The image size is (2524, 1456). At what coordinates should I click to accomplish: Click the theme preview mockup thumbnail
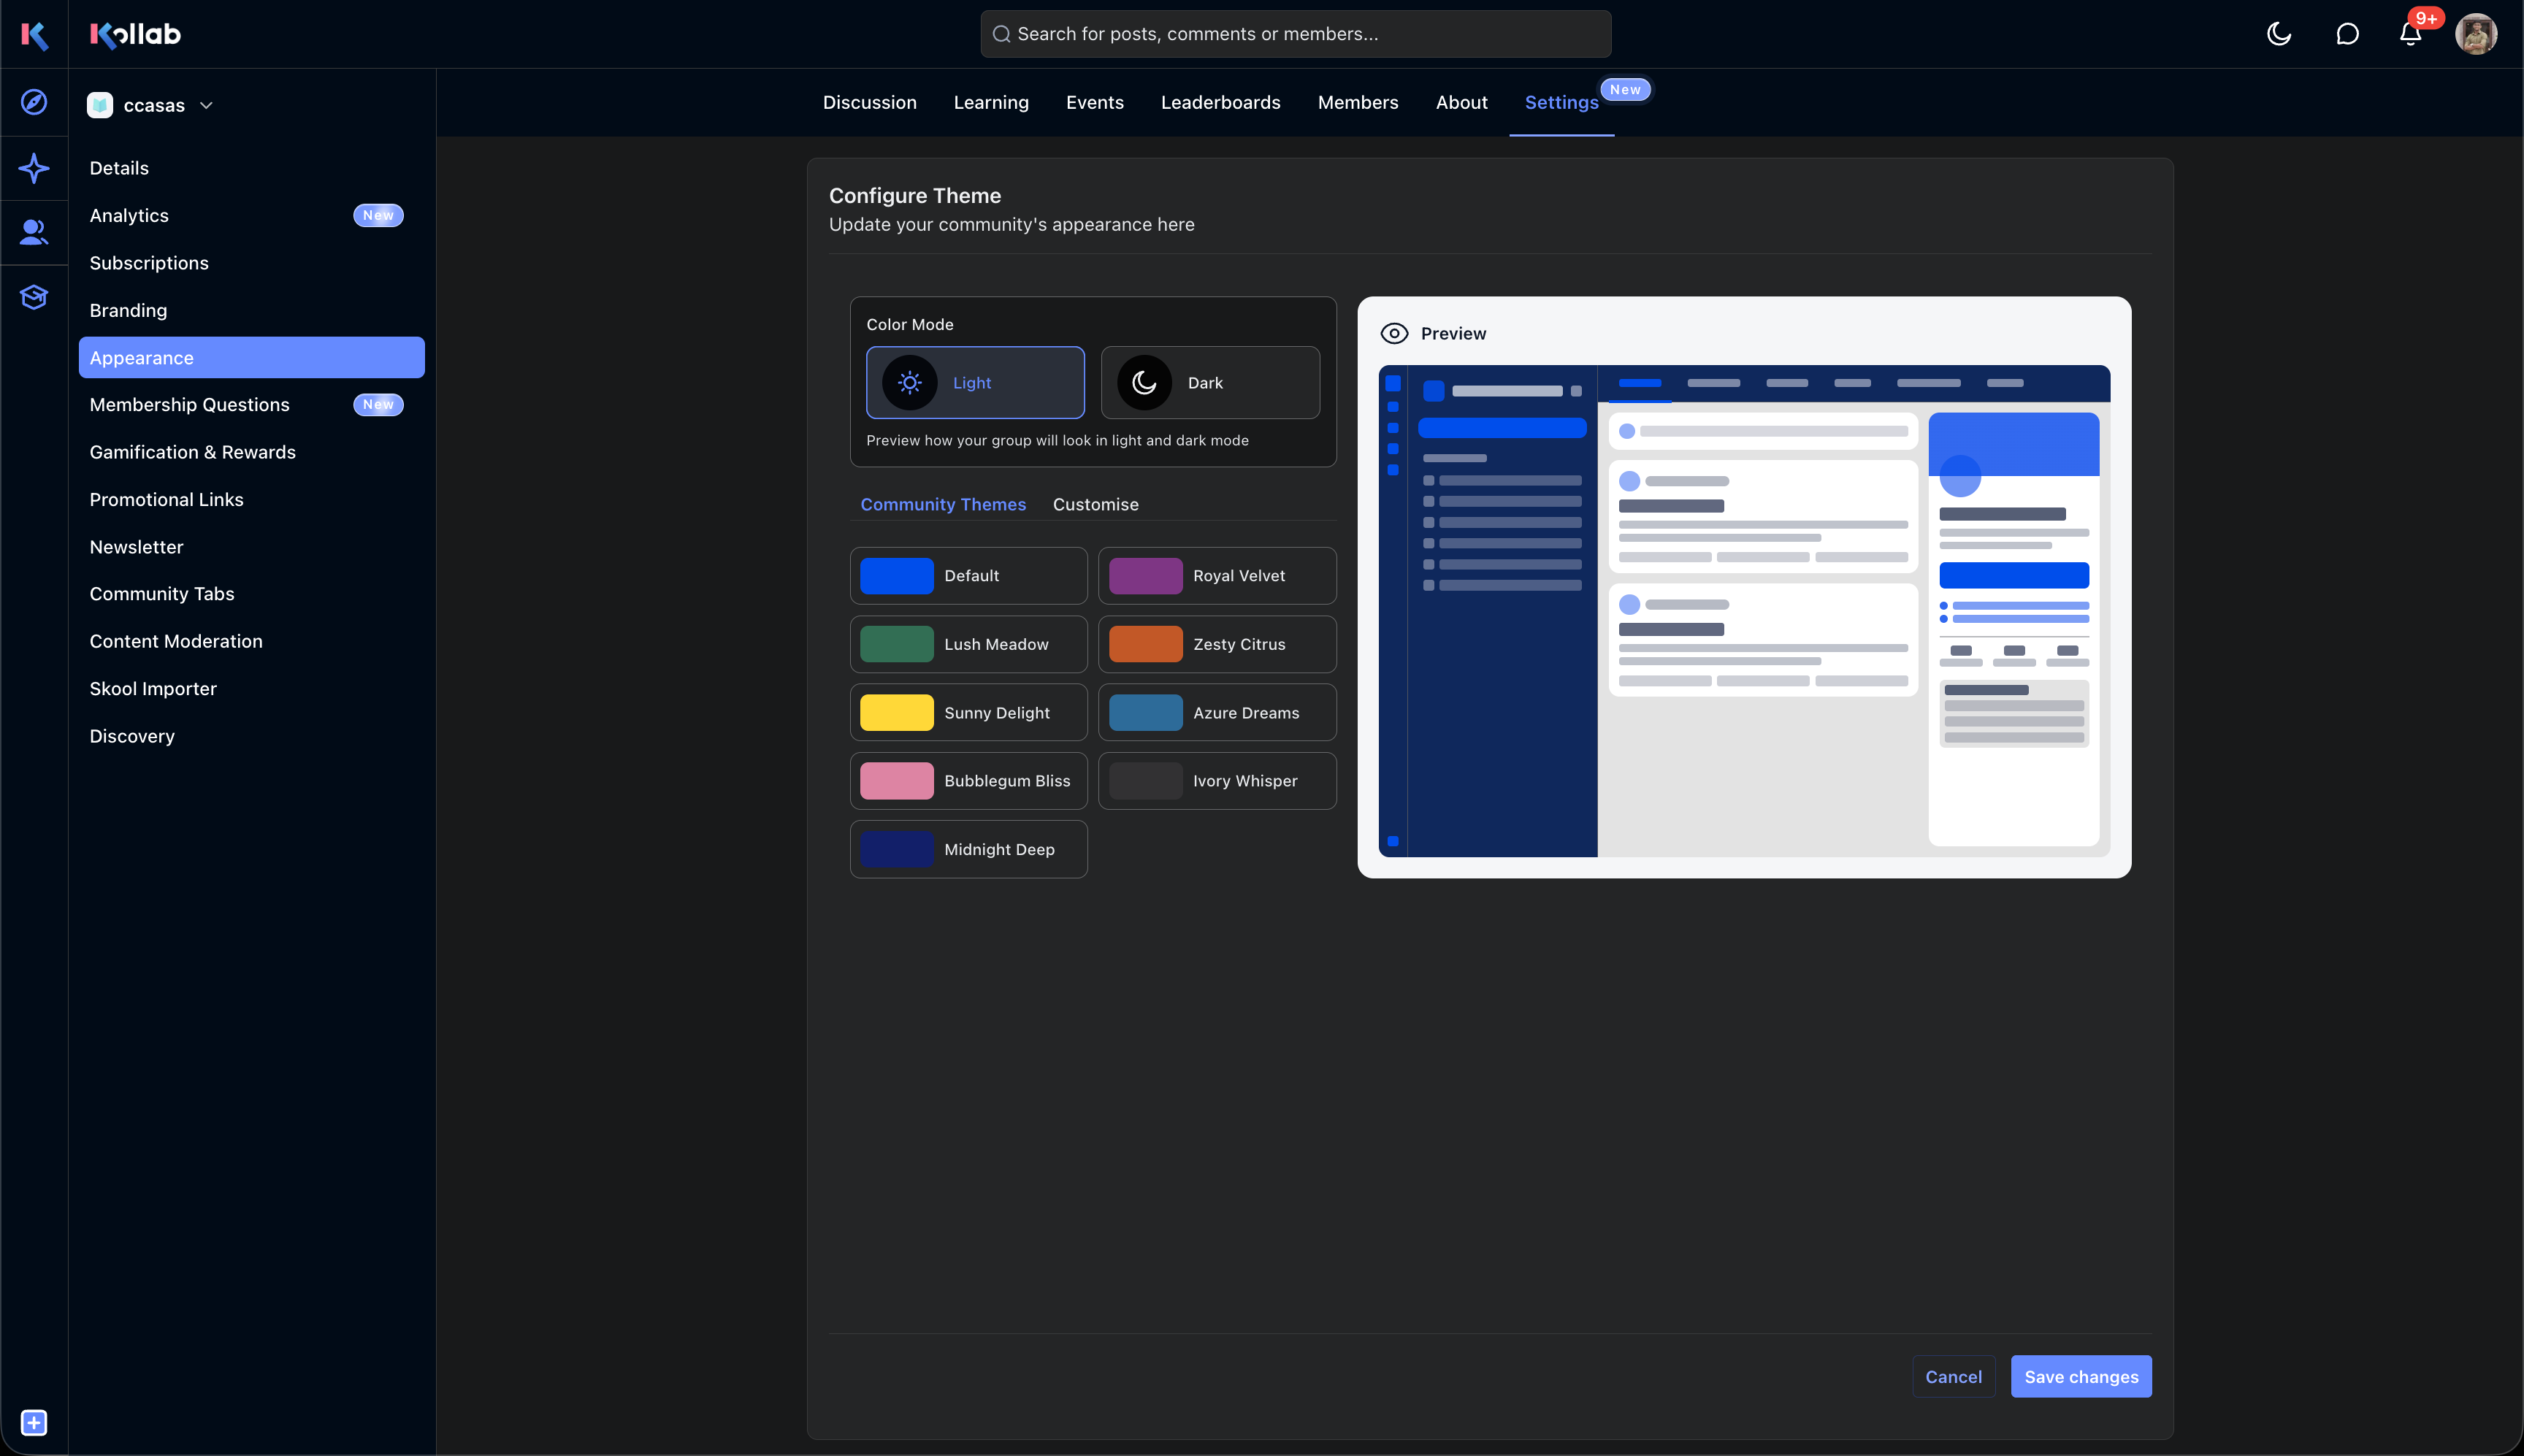pyautogui.click(x=1744, y=611)
